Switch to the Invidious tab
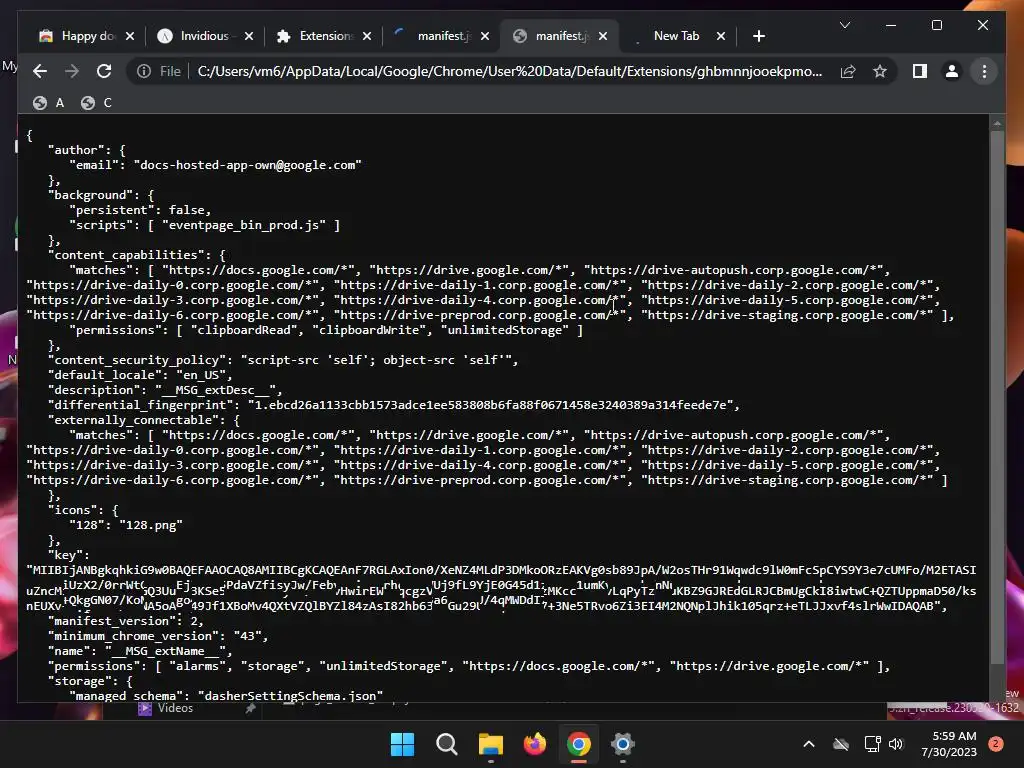This screenshot has height=768, width=1024. 196,36
